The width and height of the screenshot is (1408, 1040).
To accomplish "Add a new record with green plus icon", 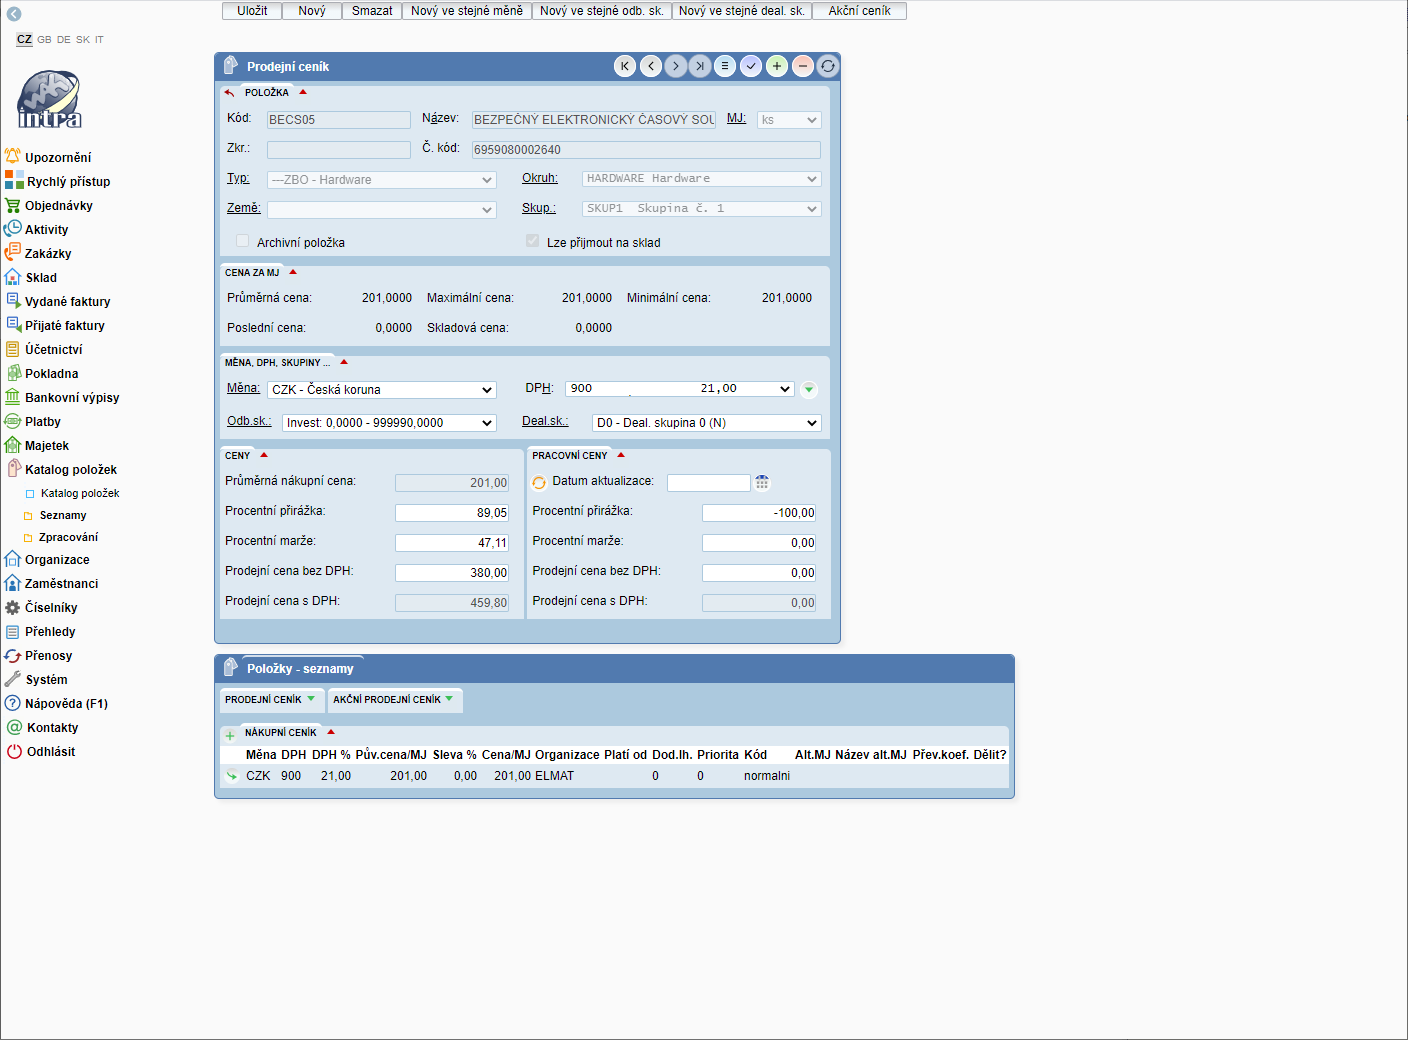I will pyautogui.click(x=777, y=66).
